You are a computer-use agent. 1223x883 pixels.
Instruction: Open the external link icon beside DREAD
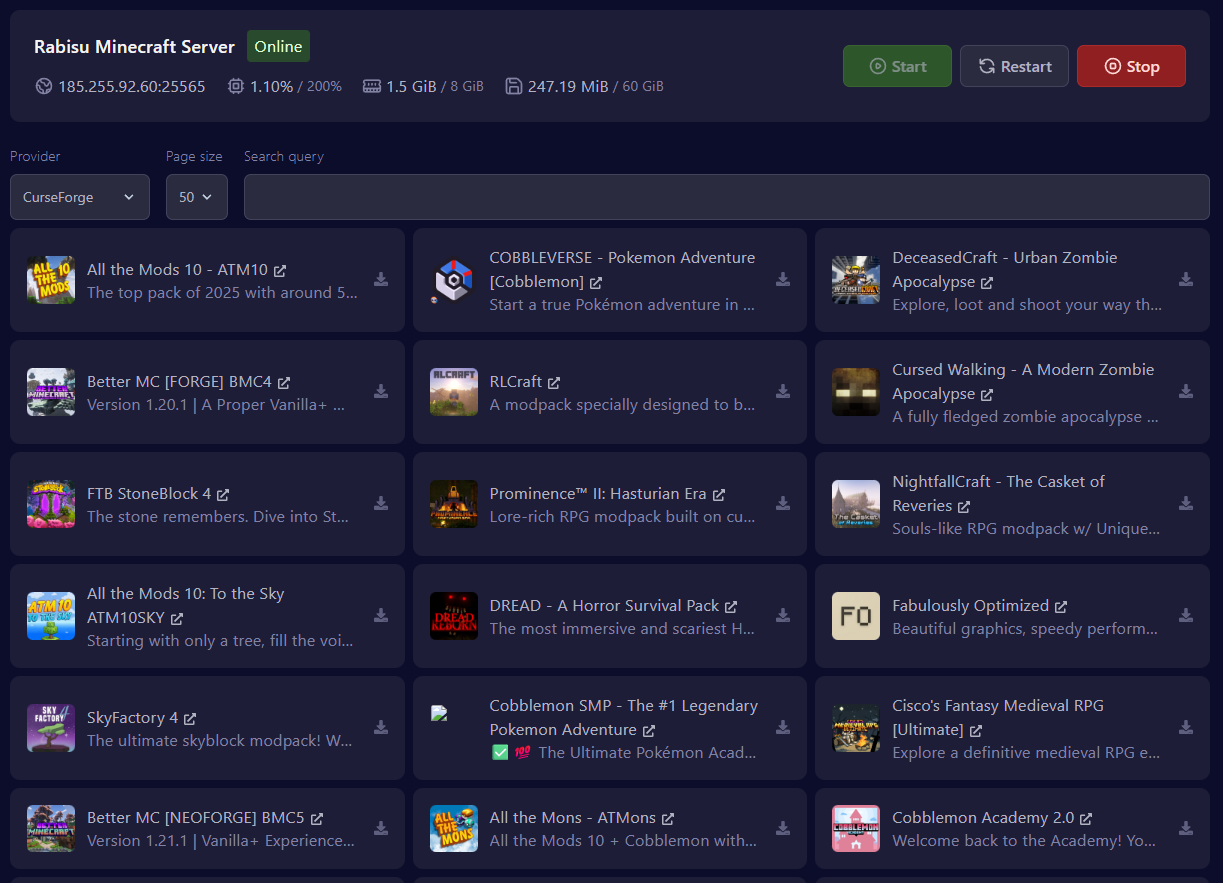coord(733,605)
